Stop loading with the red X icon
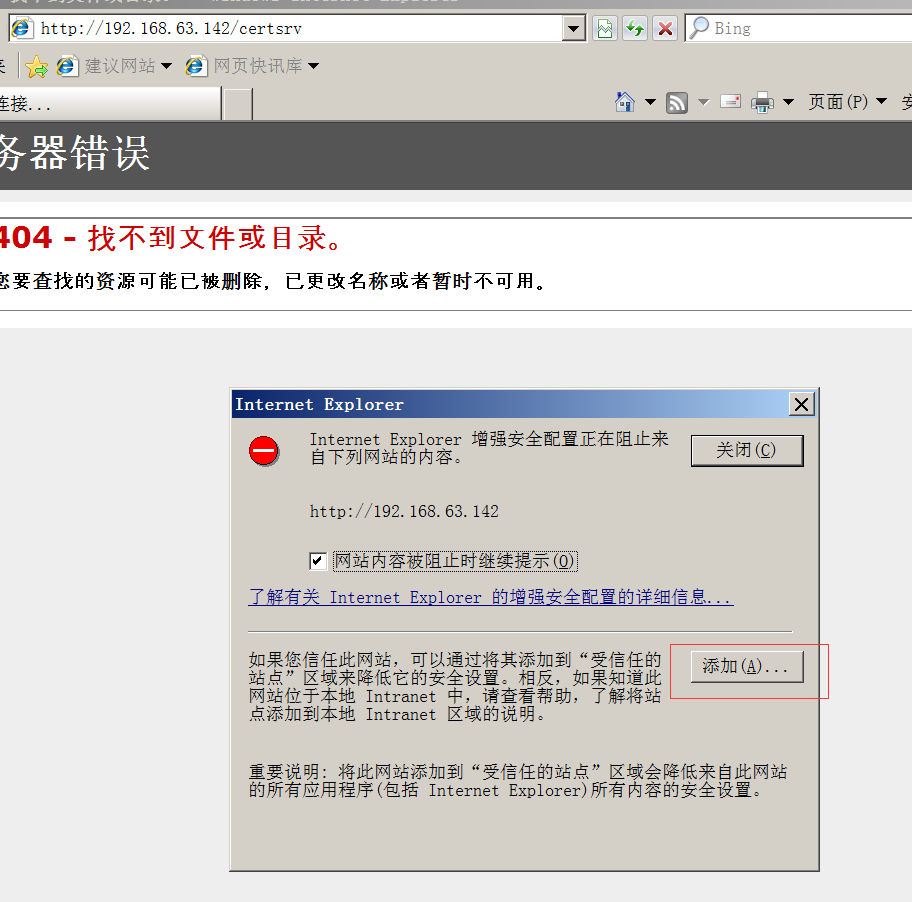The height and width of the screenshot is (902, 912). click(x=665, y=28)
